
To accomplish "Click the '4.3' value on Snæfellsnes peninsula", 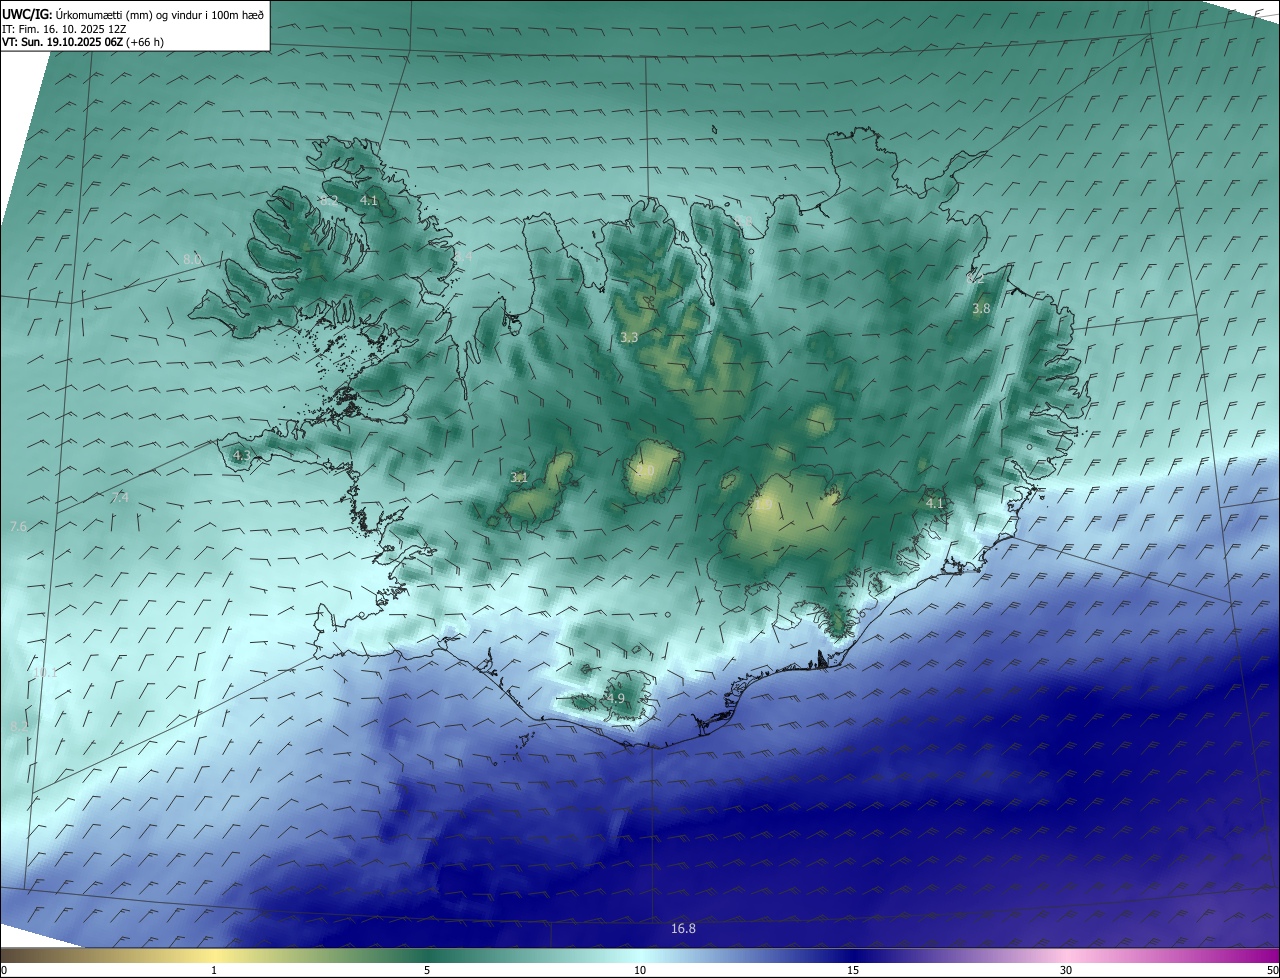I will [x=241, y=455].
